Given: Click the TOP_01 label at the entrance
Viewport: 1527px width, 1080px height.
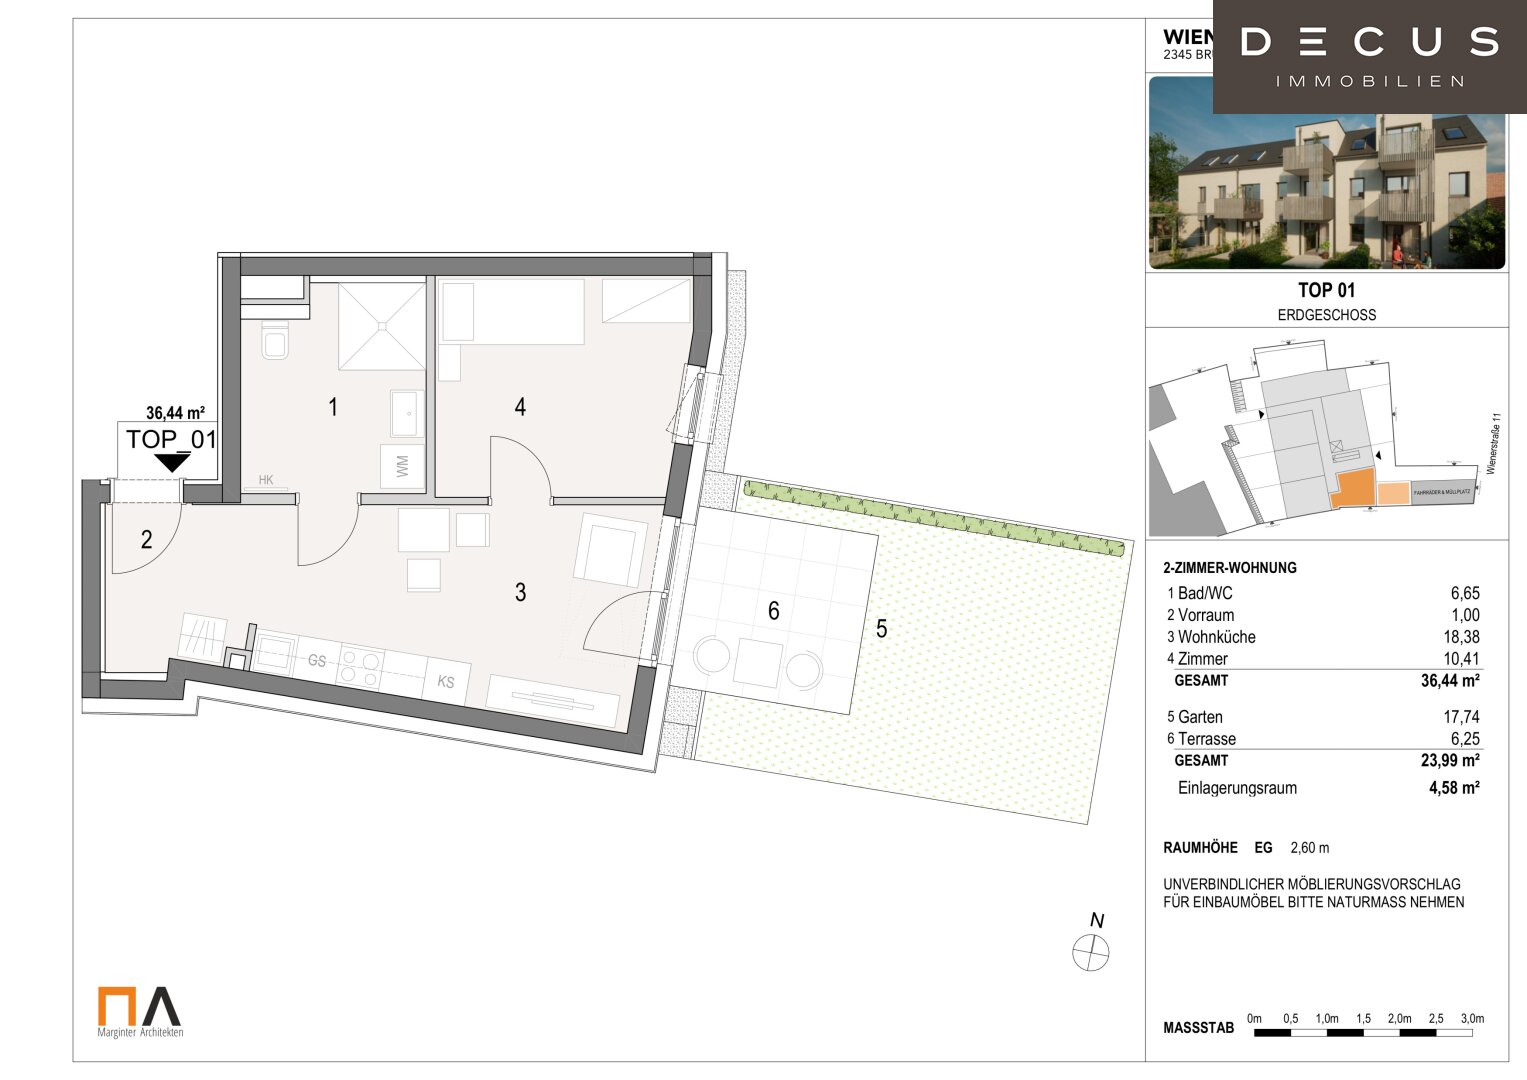Looking at the screenshot, I should (x=171, y=439).
